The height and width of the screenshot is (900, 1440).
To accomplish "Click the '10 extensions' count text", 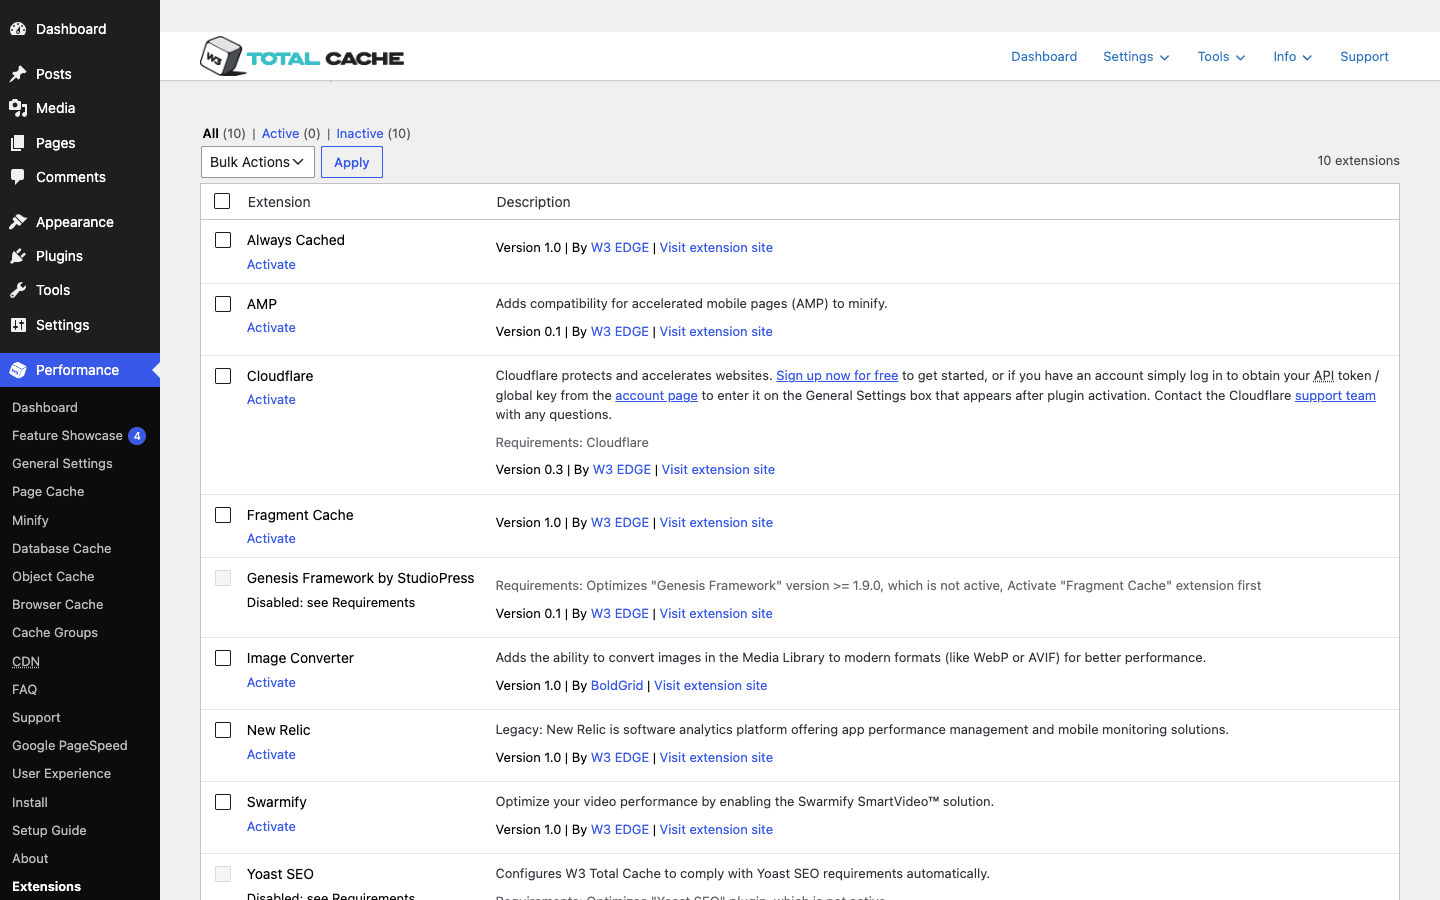I will click(x=1358, y=161).
